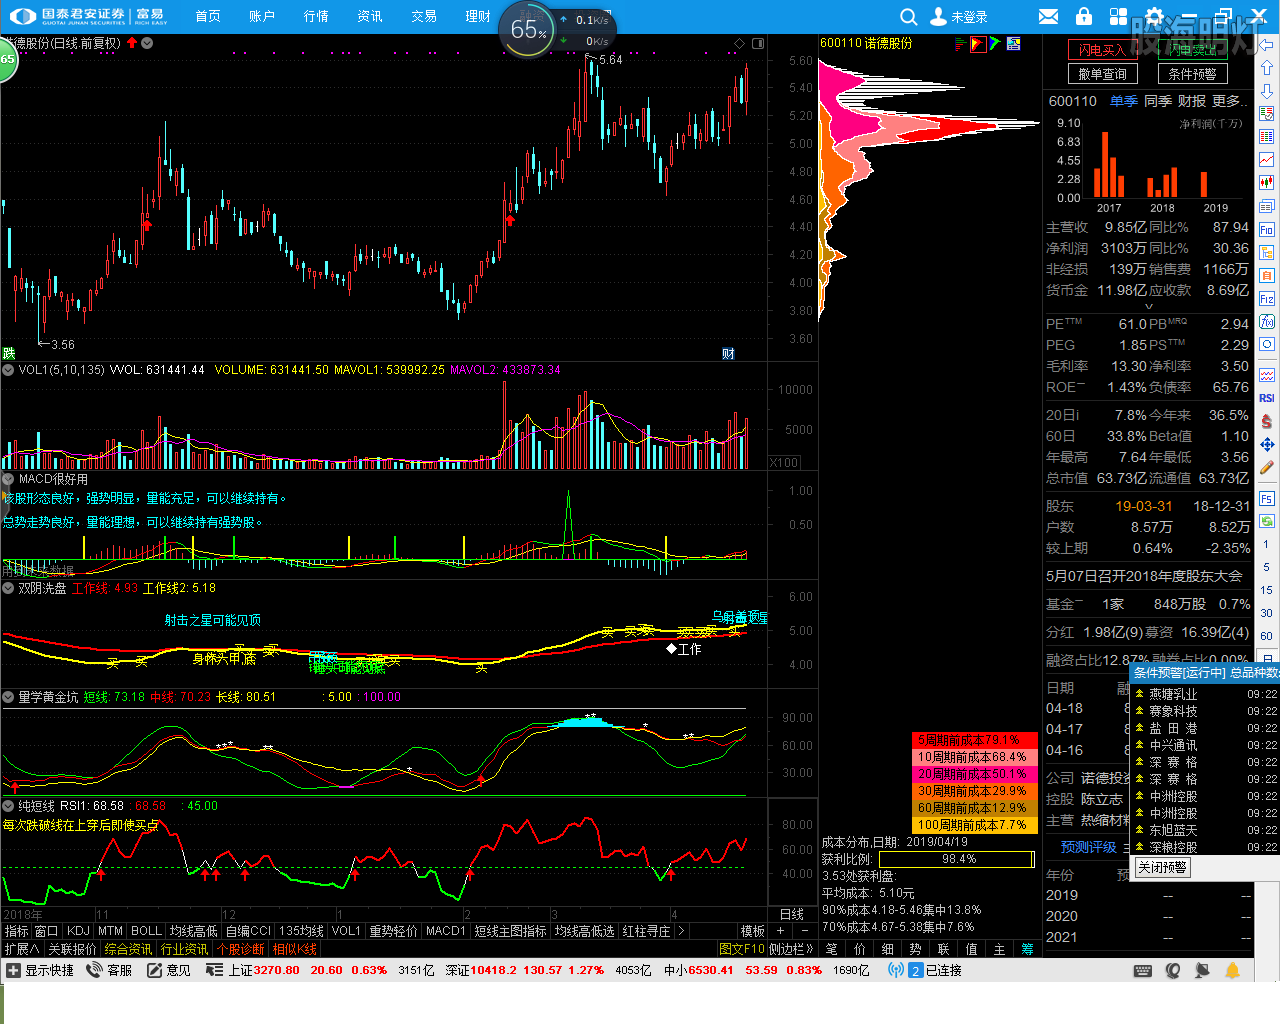This screenshot has height=1024, width=1280.
Task: Open the 行情 menu
Action: tap(316, 16)
